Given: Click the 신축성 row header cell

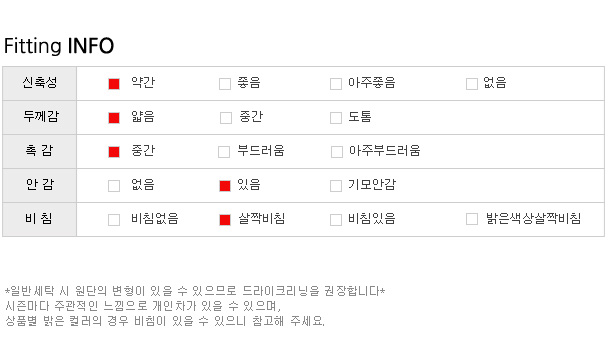Looking at the screenshot, I should [40, 83].
